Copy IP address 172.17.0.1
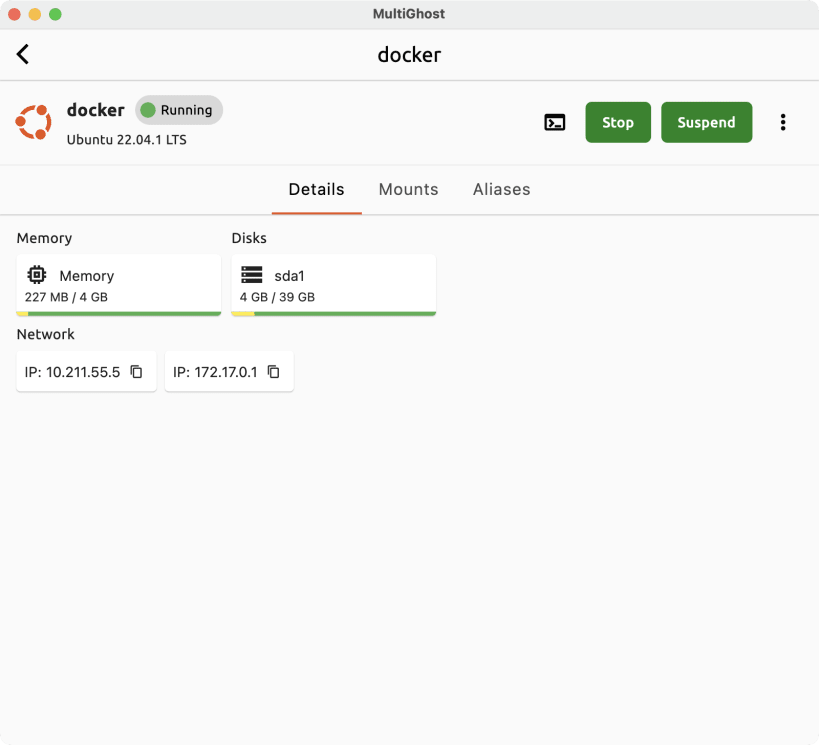Image resolution: width=819 pixels, height=745 pixels. click(274, 371)
